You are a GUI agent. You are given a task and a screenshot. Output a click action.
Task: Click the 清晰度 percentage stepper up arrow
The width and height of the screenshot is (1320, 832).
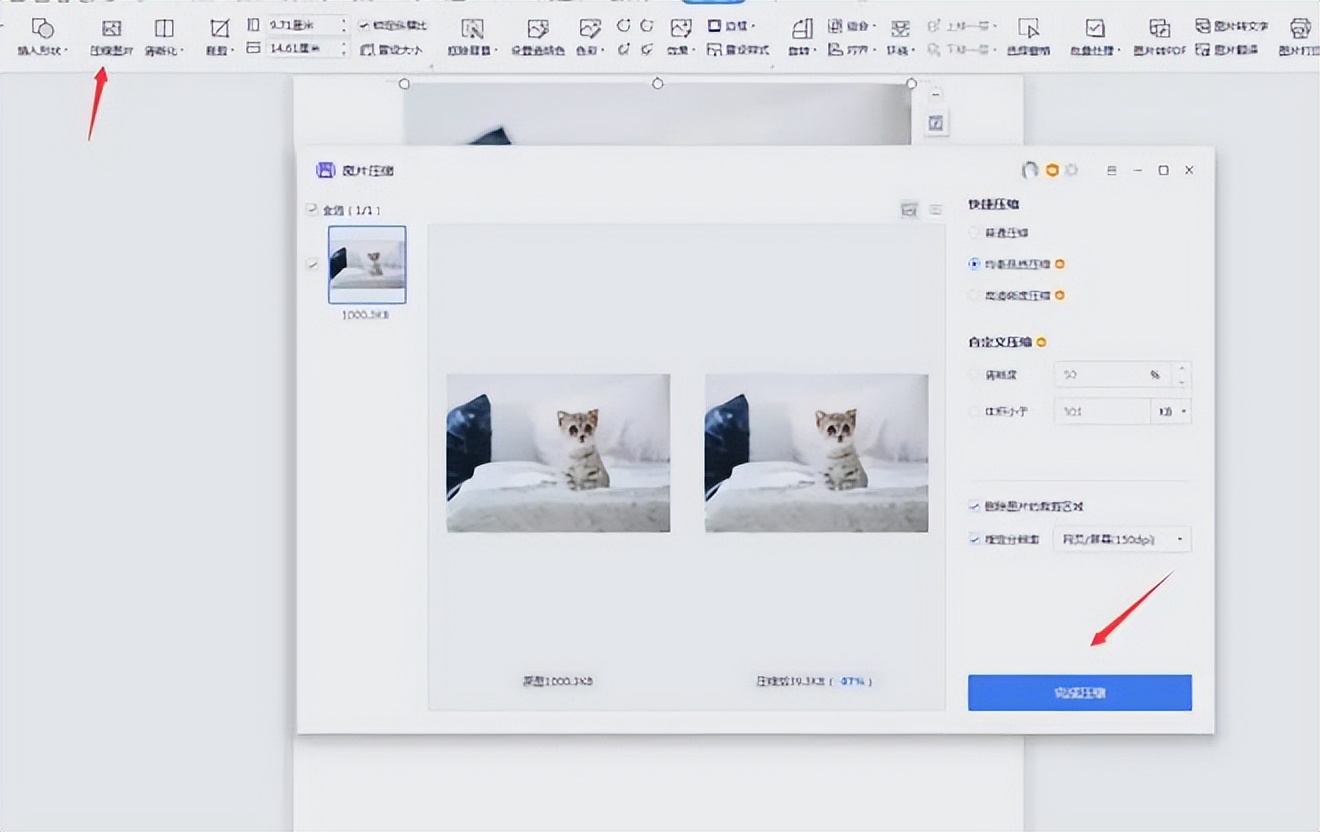point(1181,368)
